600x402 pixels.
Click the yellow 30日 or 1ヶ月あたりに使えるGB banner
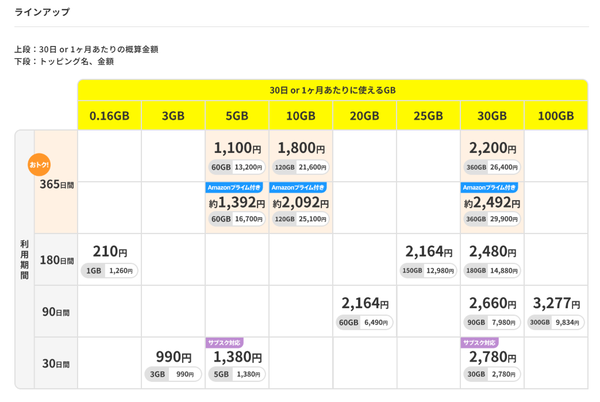333,89
